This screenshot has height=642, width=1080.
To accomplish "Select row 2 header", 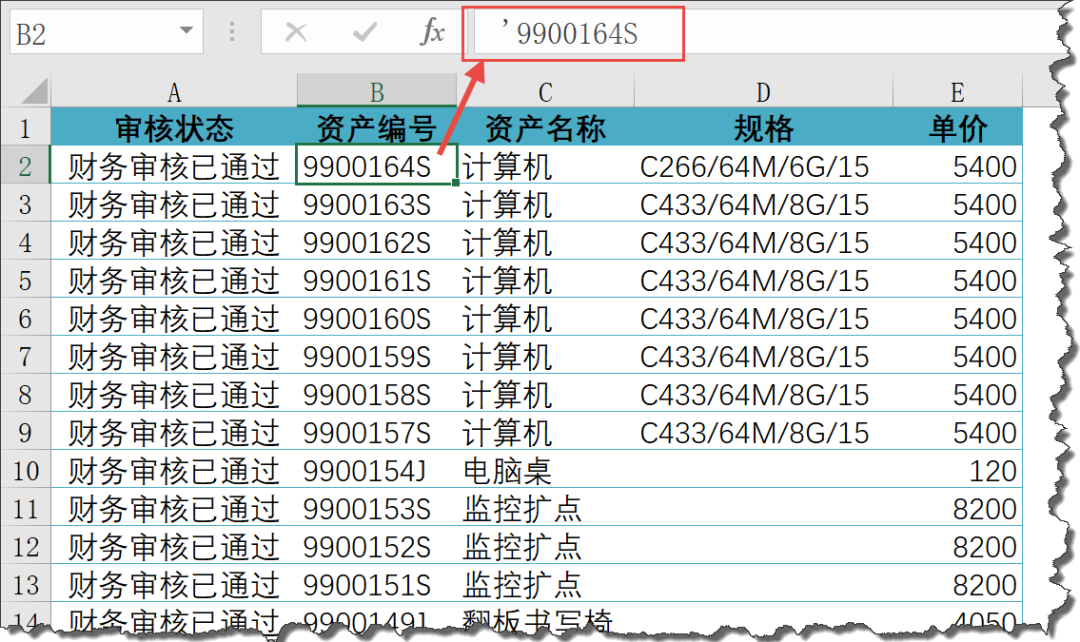I will tap(25, 166).
